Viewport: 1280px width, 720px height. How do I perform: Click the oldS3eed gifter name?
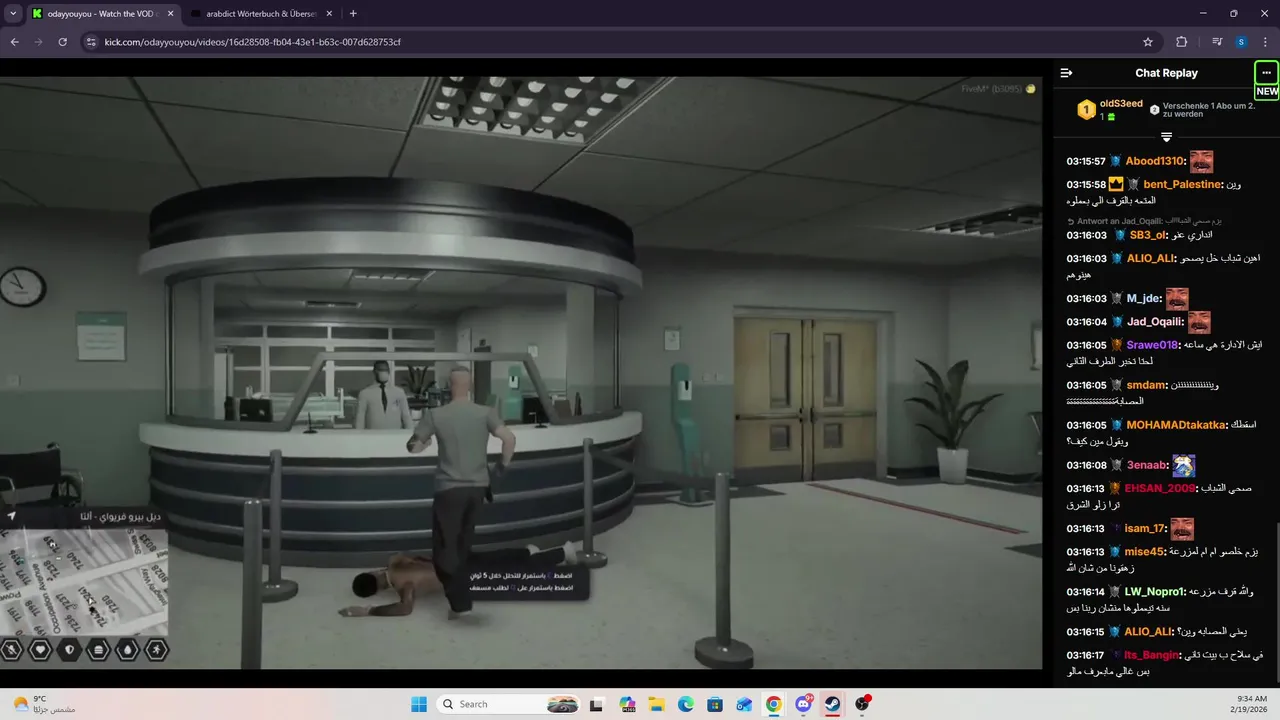[1121, 104]
